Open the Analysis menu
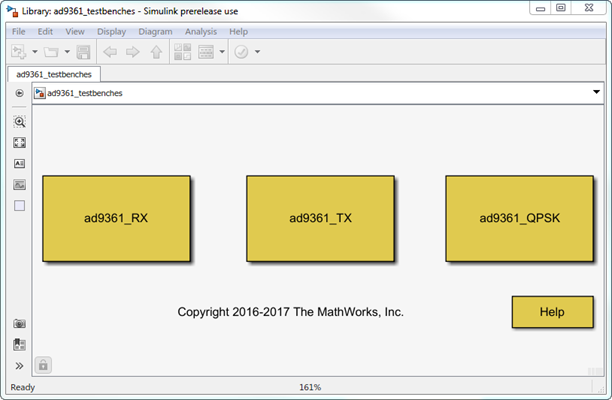 point(201,32)
